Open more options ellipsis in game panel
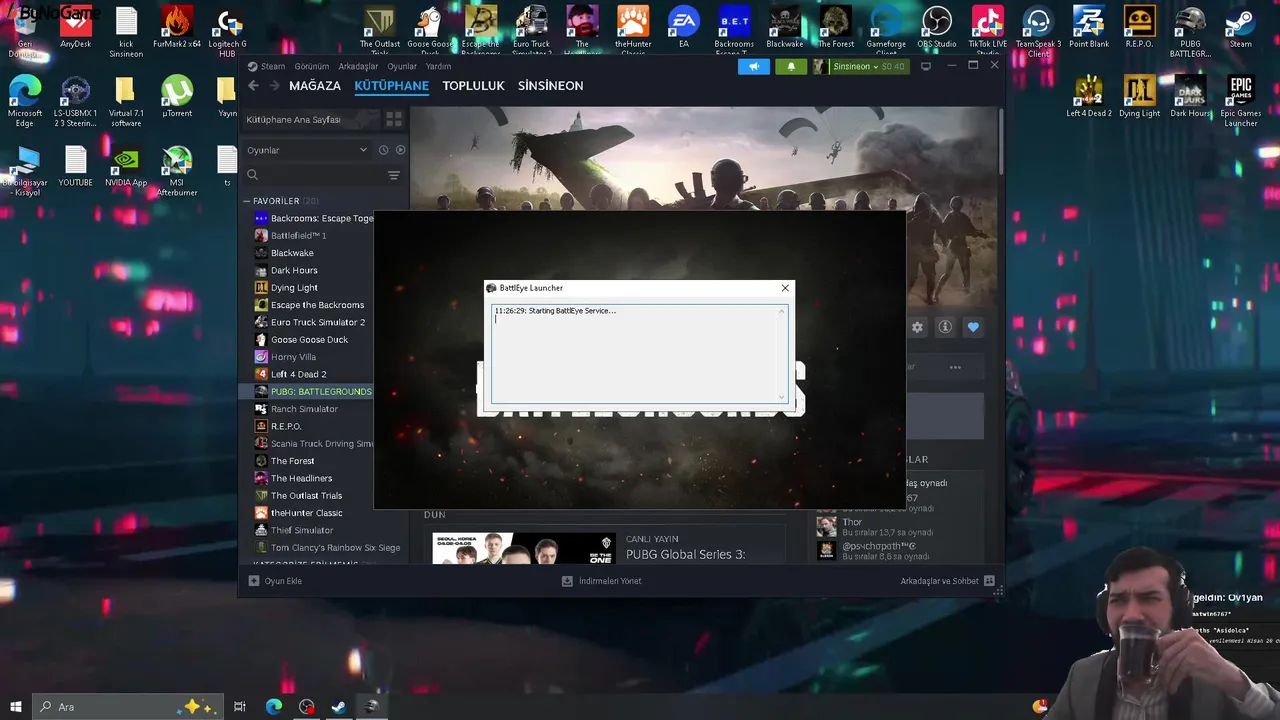The image size is (1280, 720). [x=955, y=367]
